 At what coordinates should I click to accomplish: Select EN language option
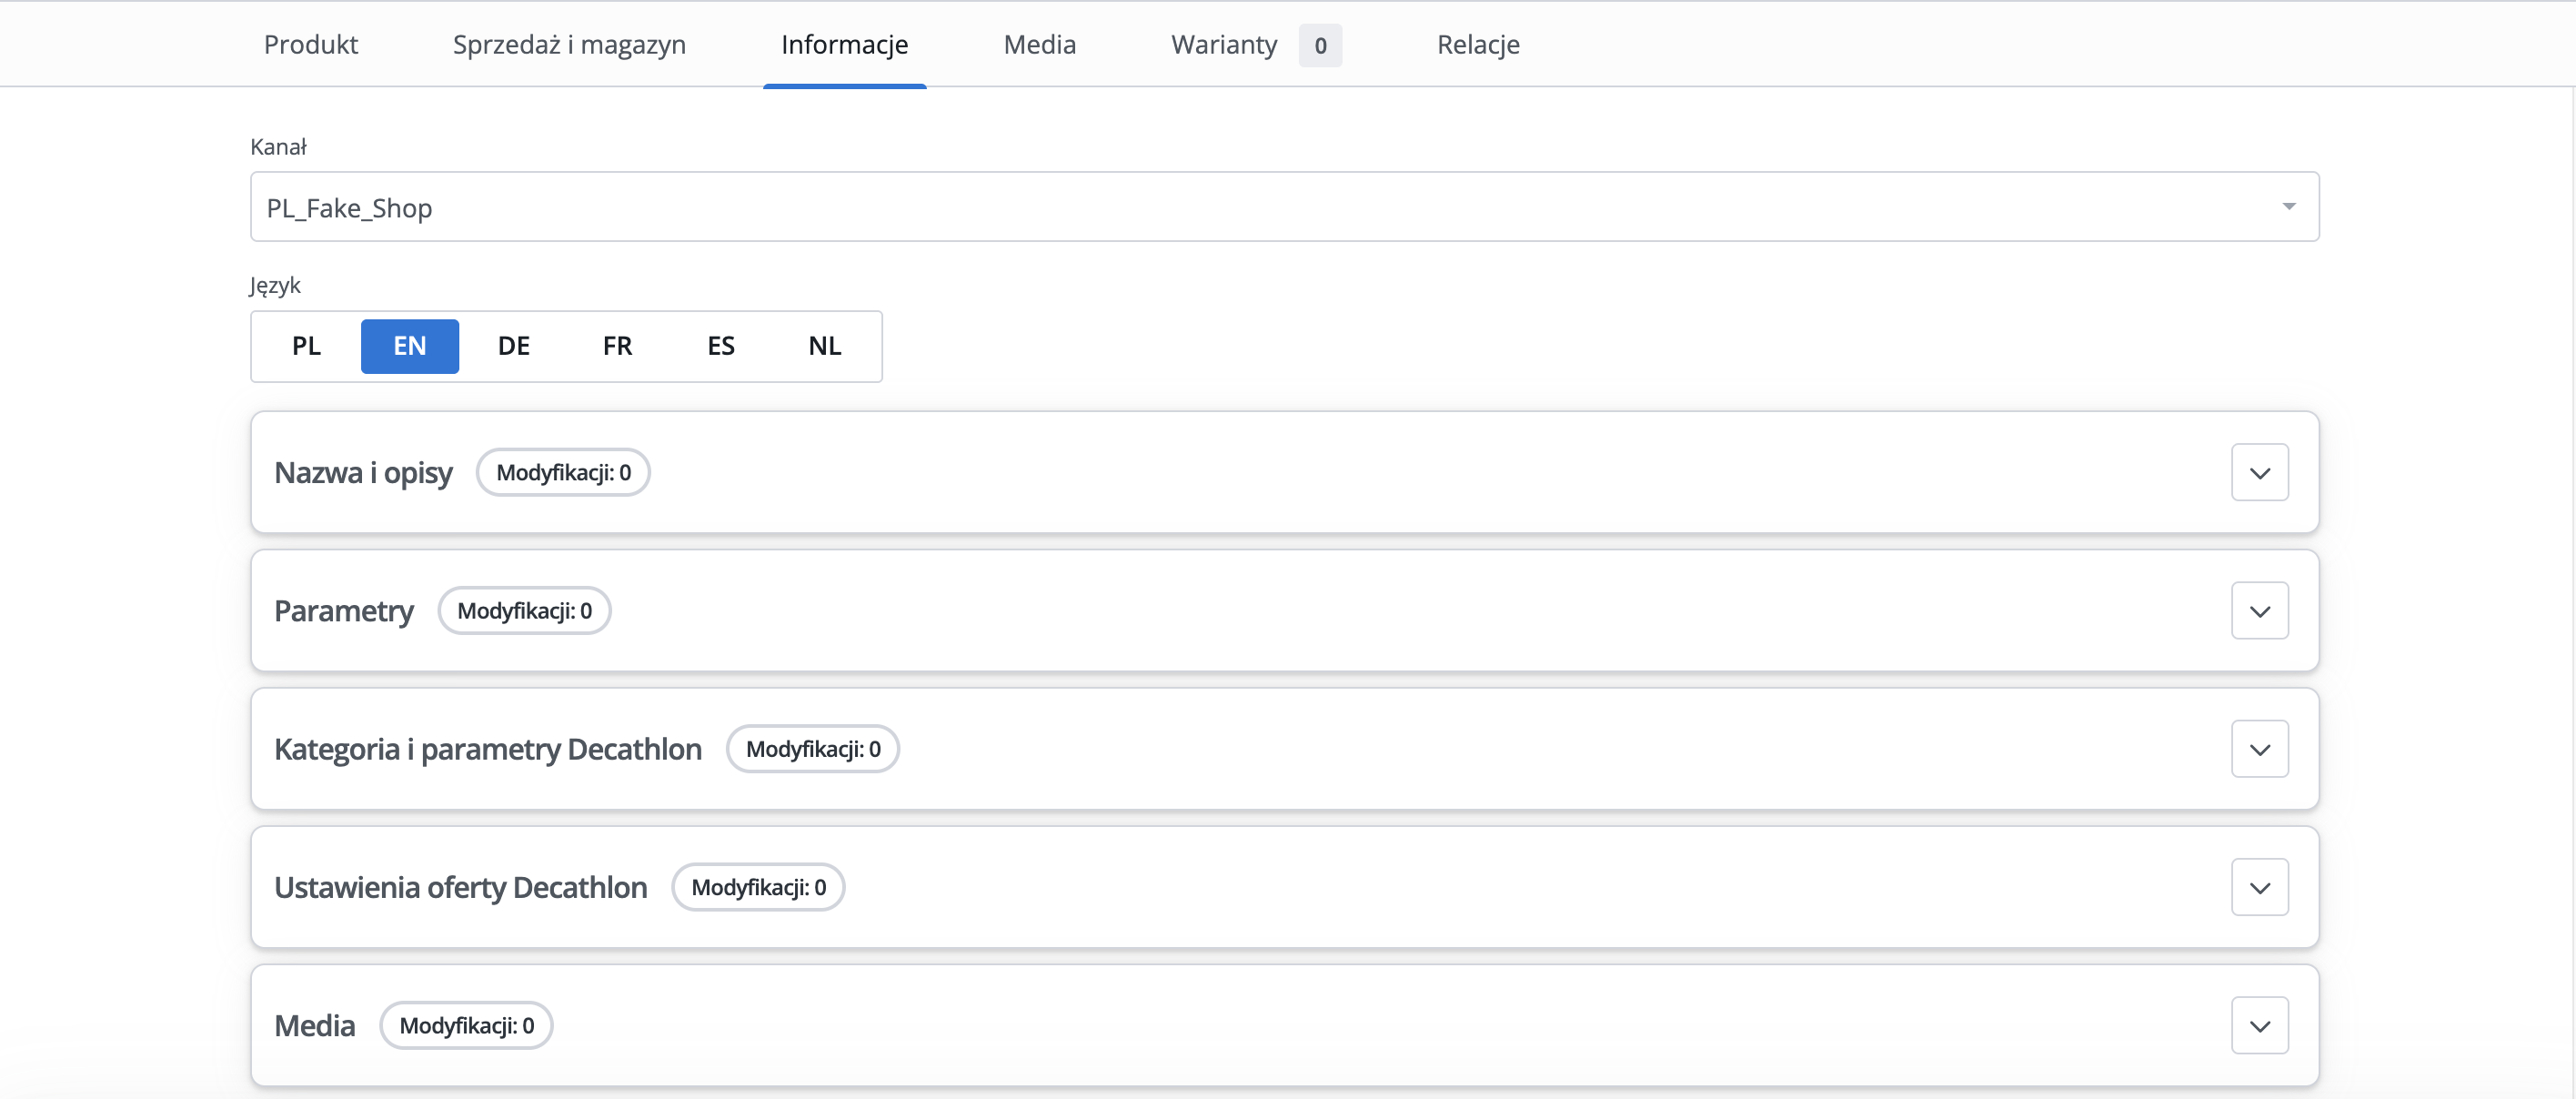coord(410,346)
